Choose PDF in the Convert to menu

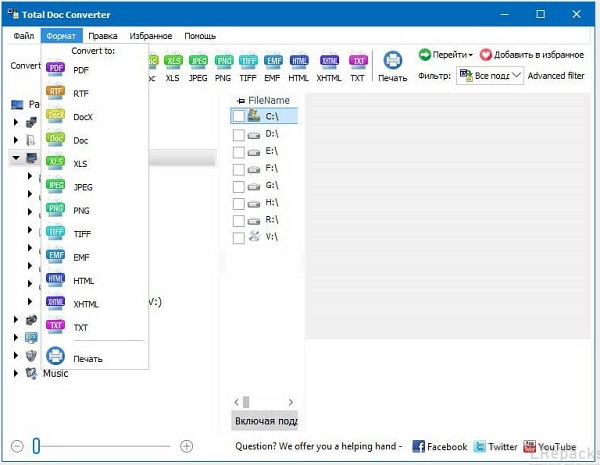95,70
